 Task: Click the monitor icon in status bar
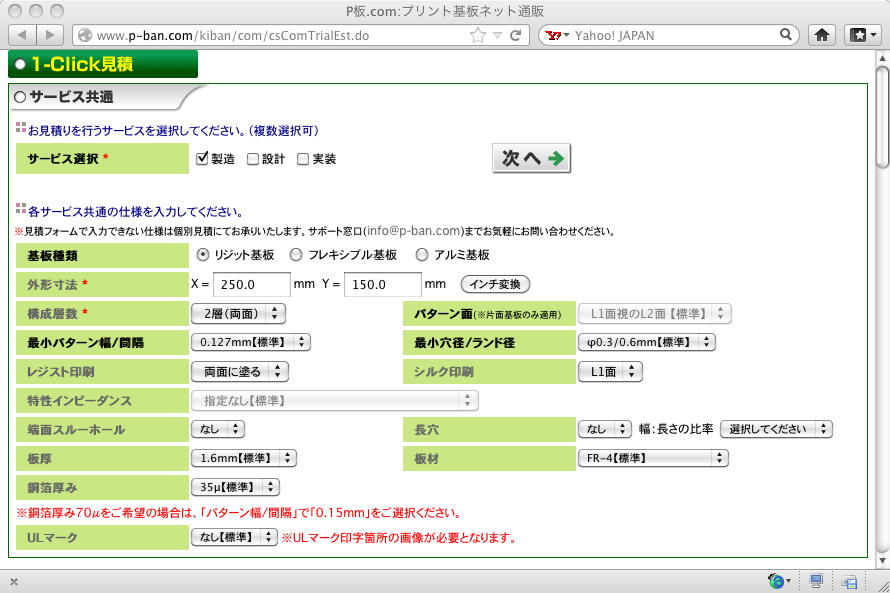pyautogui.click(x=816, y=581)
